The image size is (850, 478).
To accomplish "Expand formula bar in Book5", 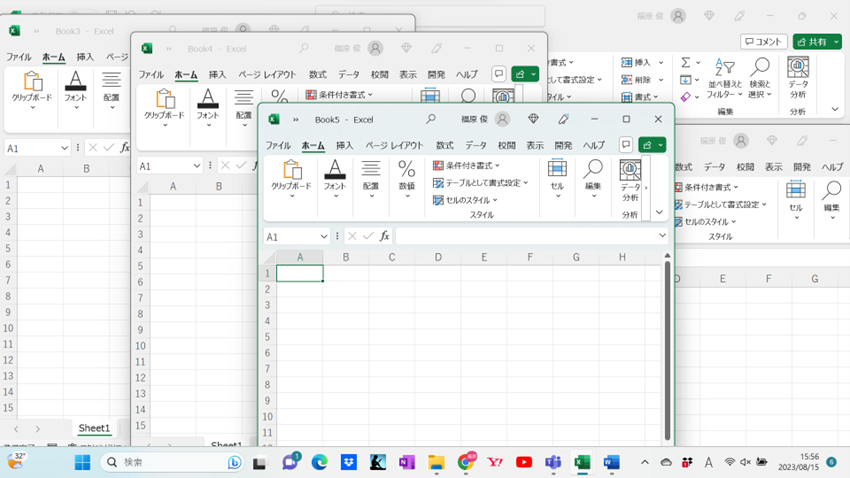I will point(662,236).
